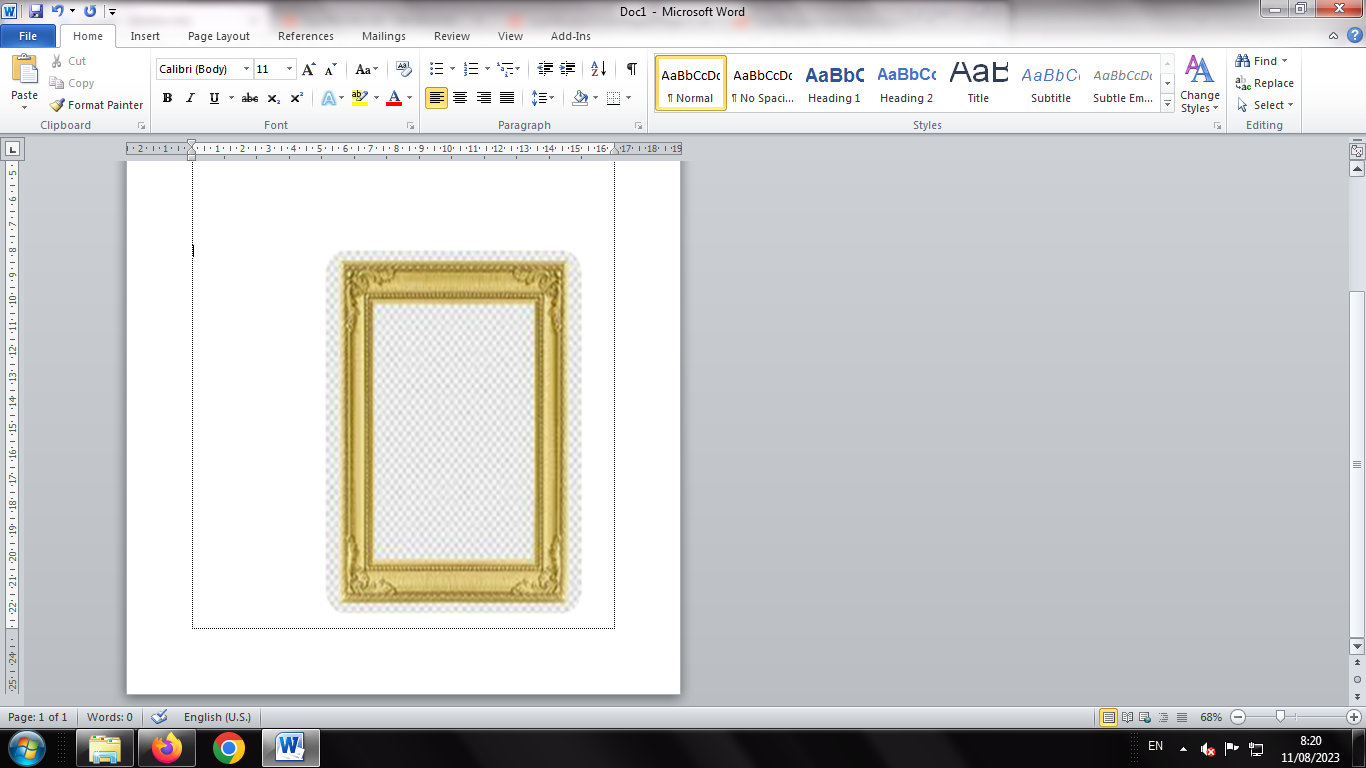
Task: Switch to the Page Layout tab
Action: (x=219, y=36)
